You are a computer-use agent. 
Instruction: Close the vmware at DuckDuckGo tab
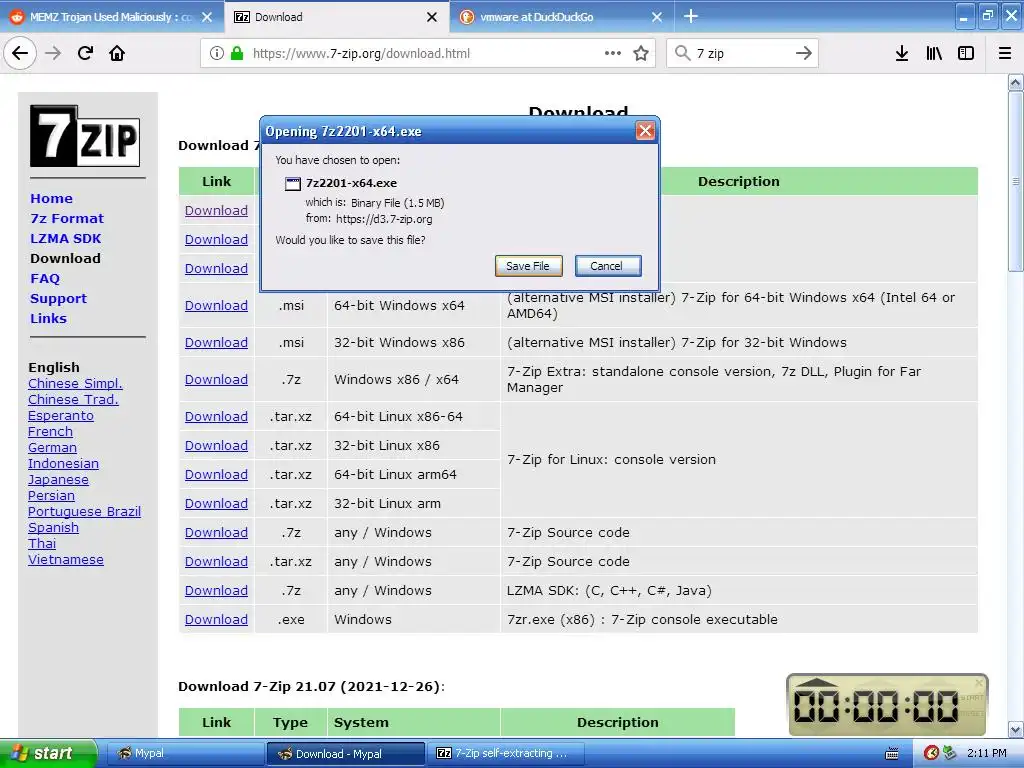tap(657, 17)
